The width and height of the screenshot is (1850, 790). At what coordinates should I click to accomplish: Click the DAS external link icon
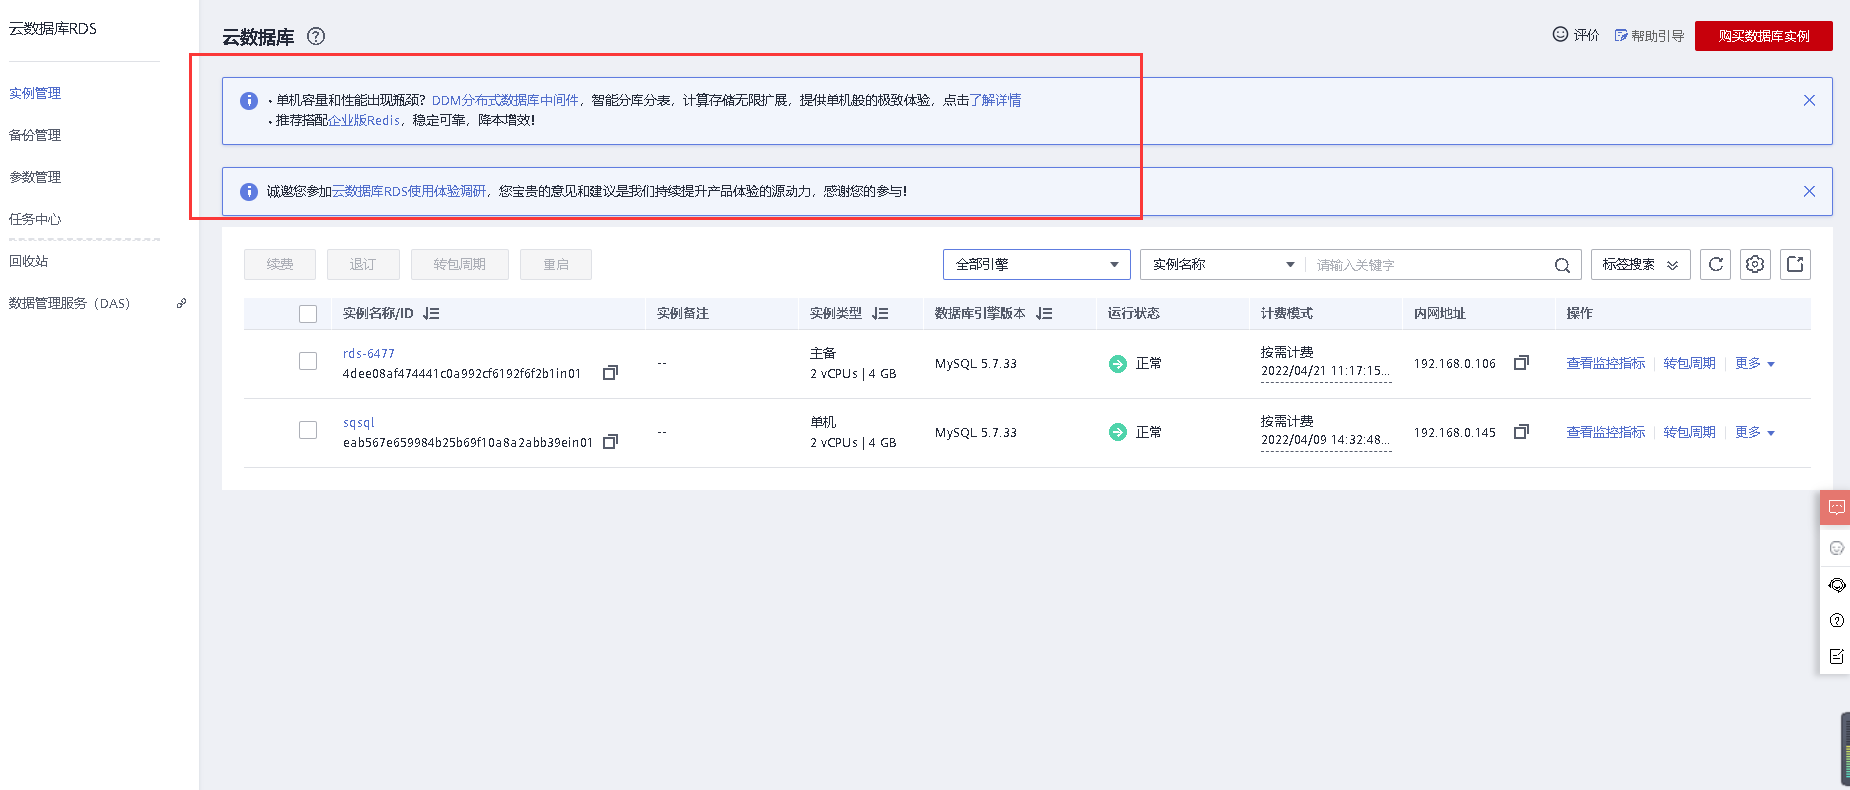coord(181,303)
